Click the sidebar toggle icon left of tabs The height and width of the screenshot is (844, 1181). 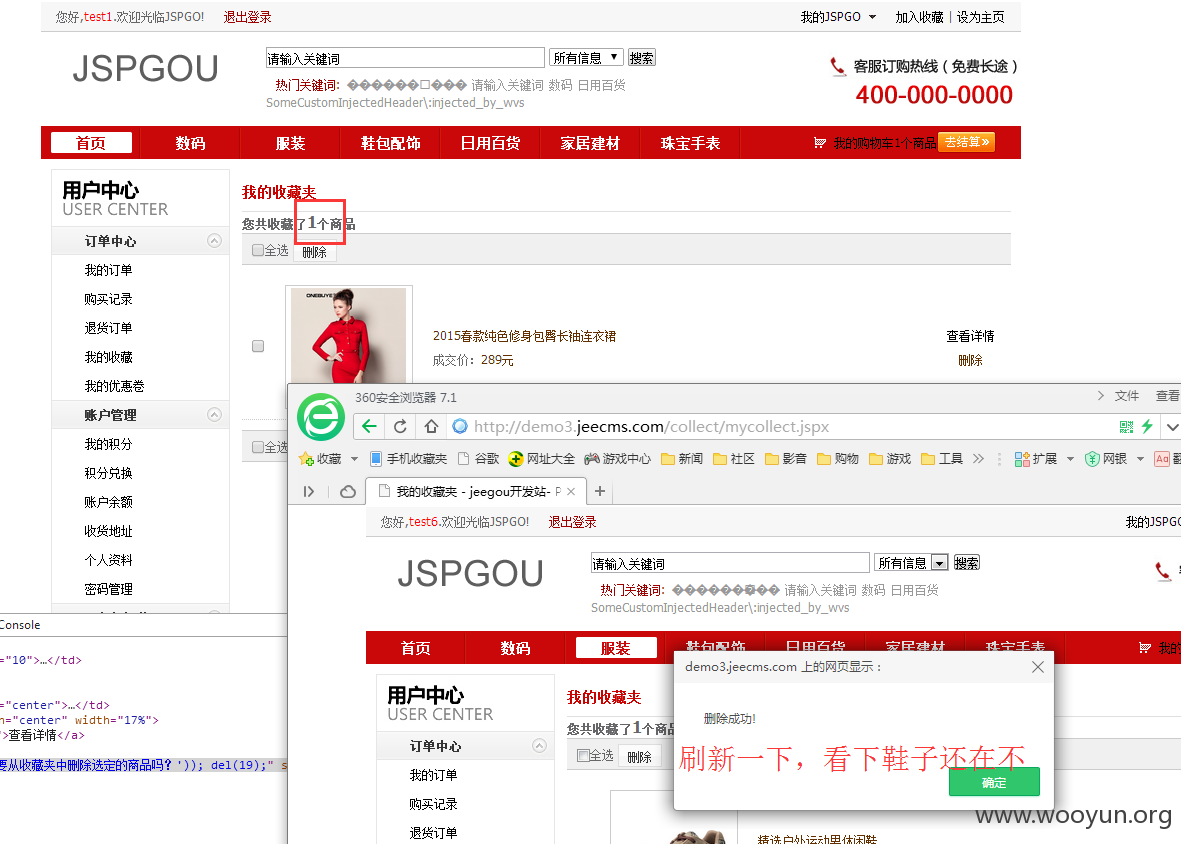(309, 492)
